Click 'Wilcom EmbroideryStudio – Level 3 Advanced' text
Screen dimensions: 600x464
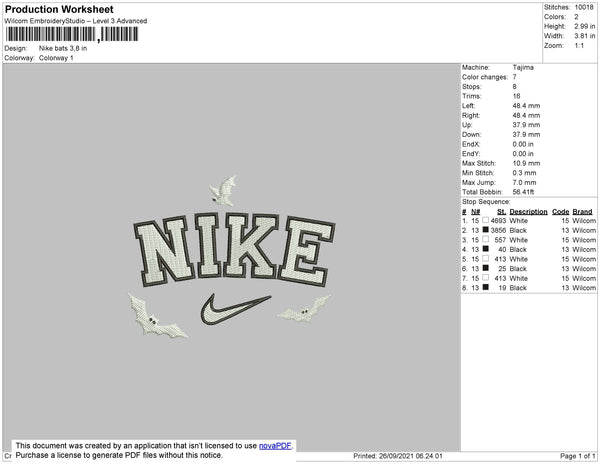(x=76, y=21)
